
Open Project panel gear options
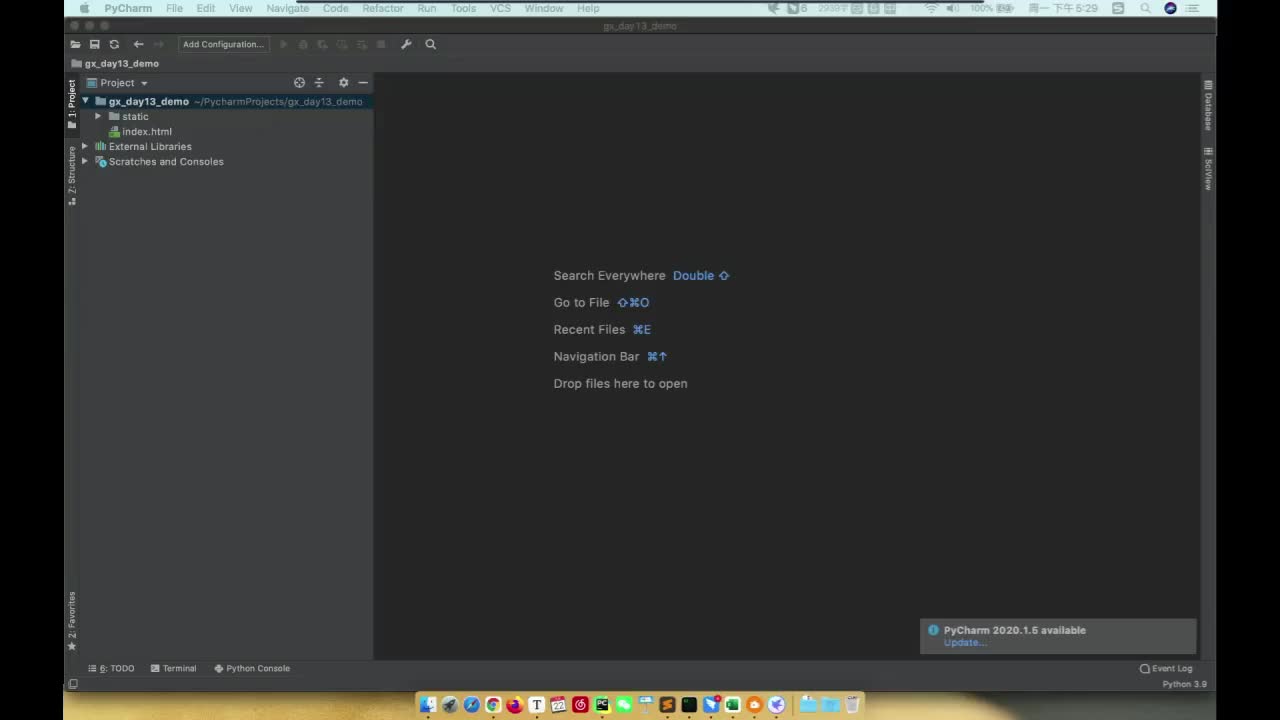coord(343,83)
